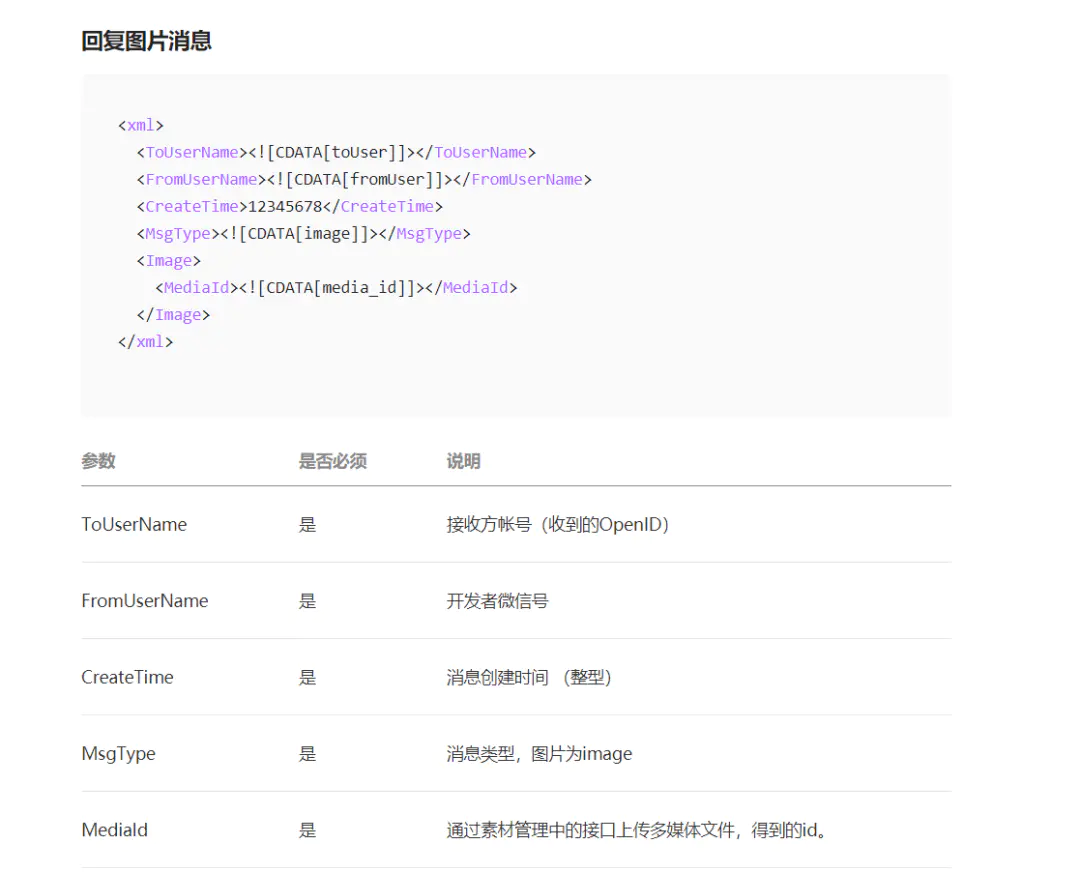Click the MsgType table cell
The height and width of the screenshot is (873, 1080).
(118, 754)
